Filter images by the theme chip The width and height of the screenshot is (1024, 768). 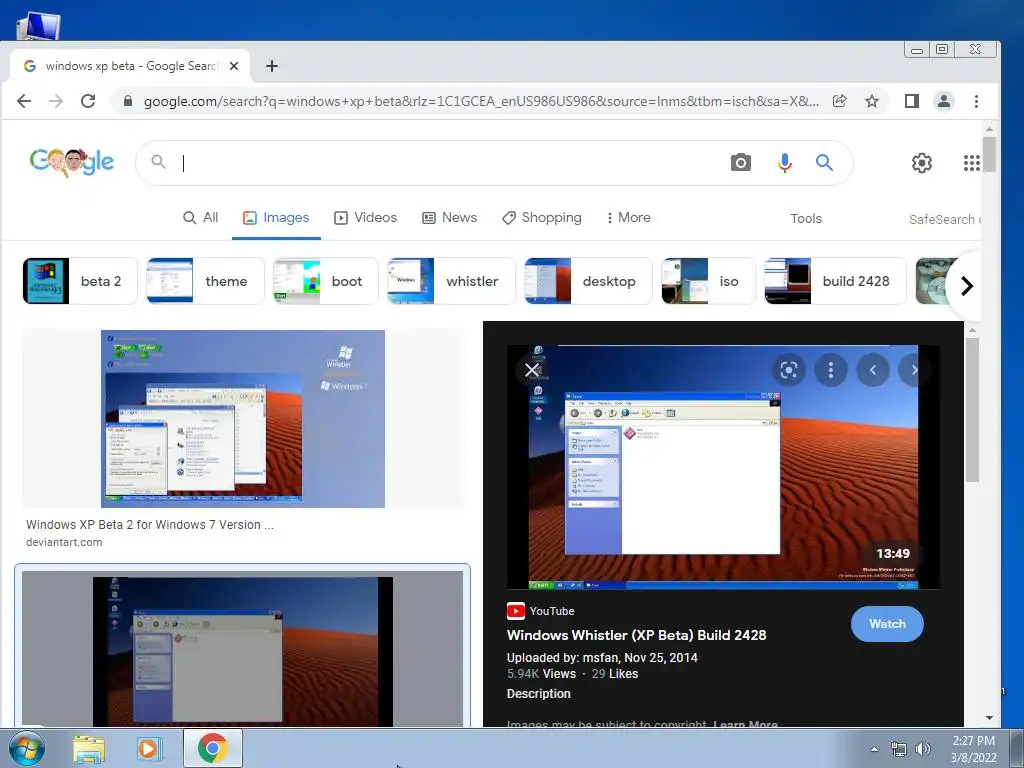click(205, 281)
